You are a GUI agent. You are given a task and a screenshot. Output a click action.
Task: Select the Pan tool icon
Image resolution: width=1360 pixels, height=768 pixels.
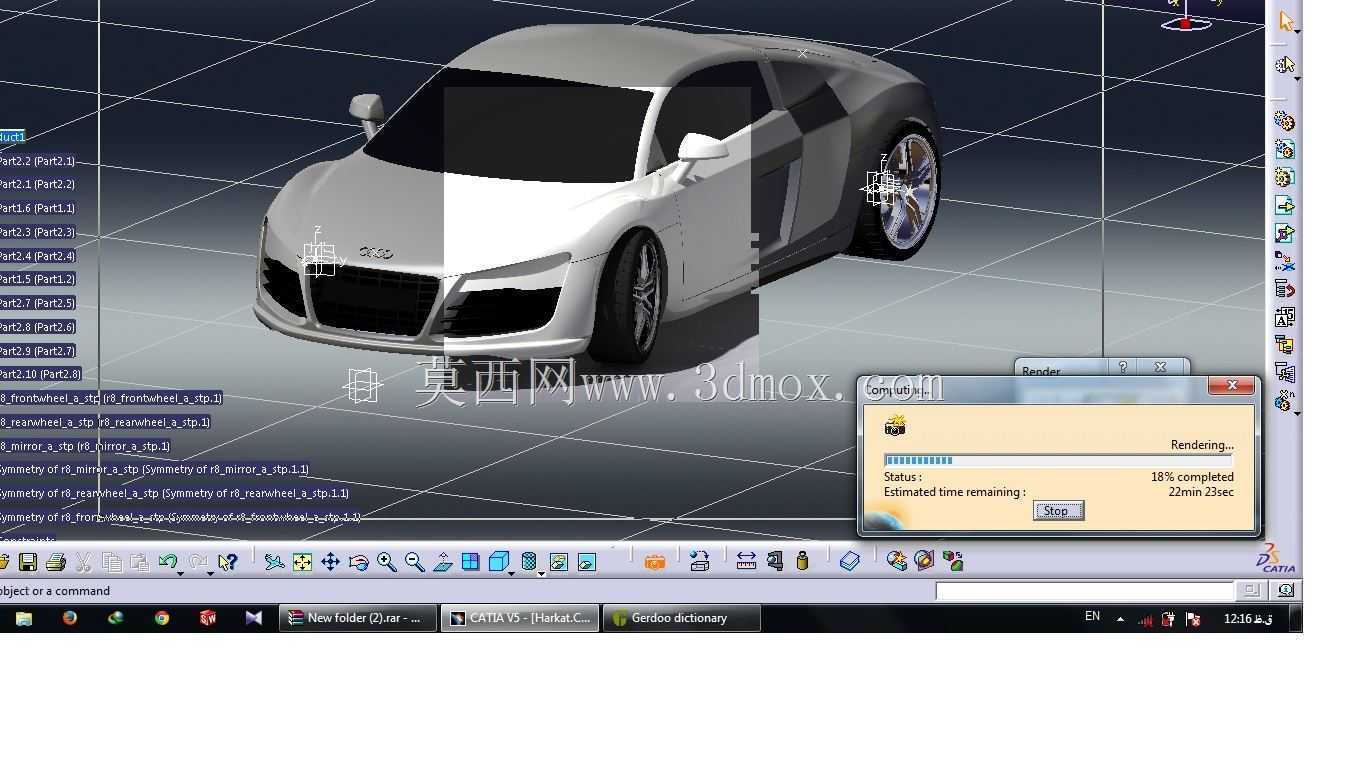click(330, 562)
